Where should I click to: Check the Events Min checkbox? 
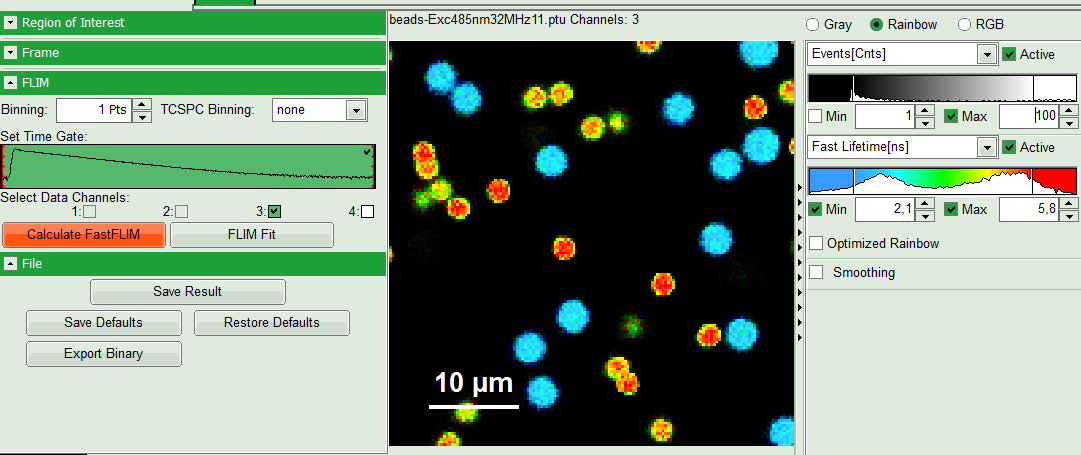[x=817, y=117]
